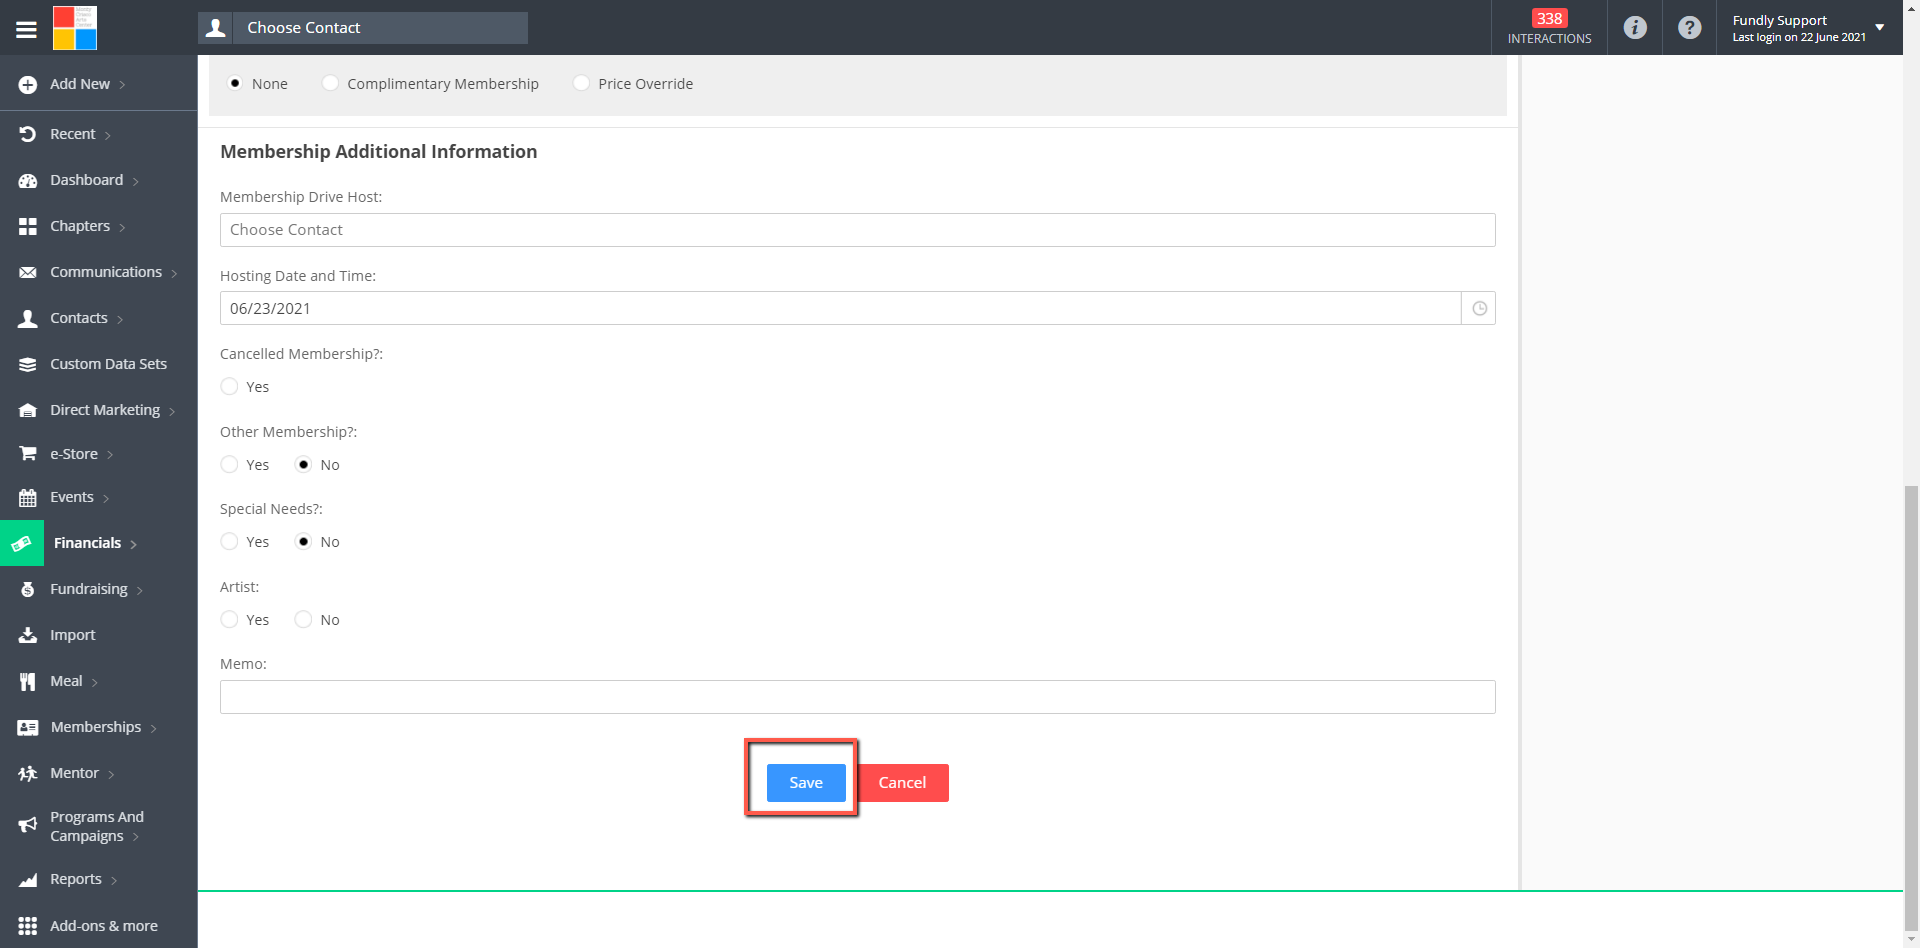Open Add-ons & more link
This screenshot has width=1920, height=948.
tap(104, 926)
